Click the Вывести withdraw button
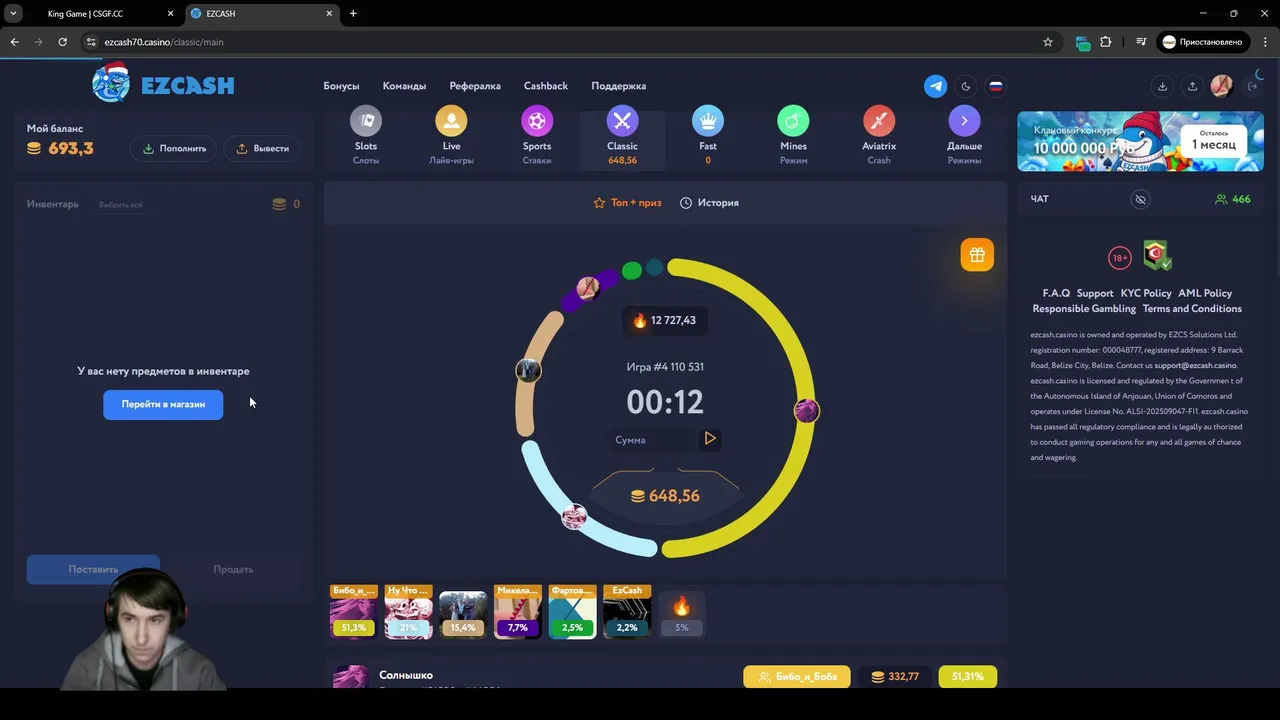This screenshot has width=1280, height=720. 262,148
